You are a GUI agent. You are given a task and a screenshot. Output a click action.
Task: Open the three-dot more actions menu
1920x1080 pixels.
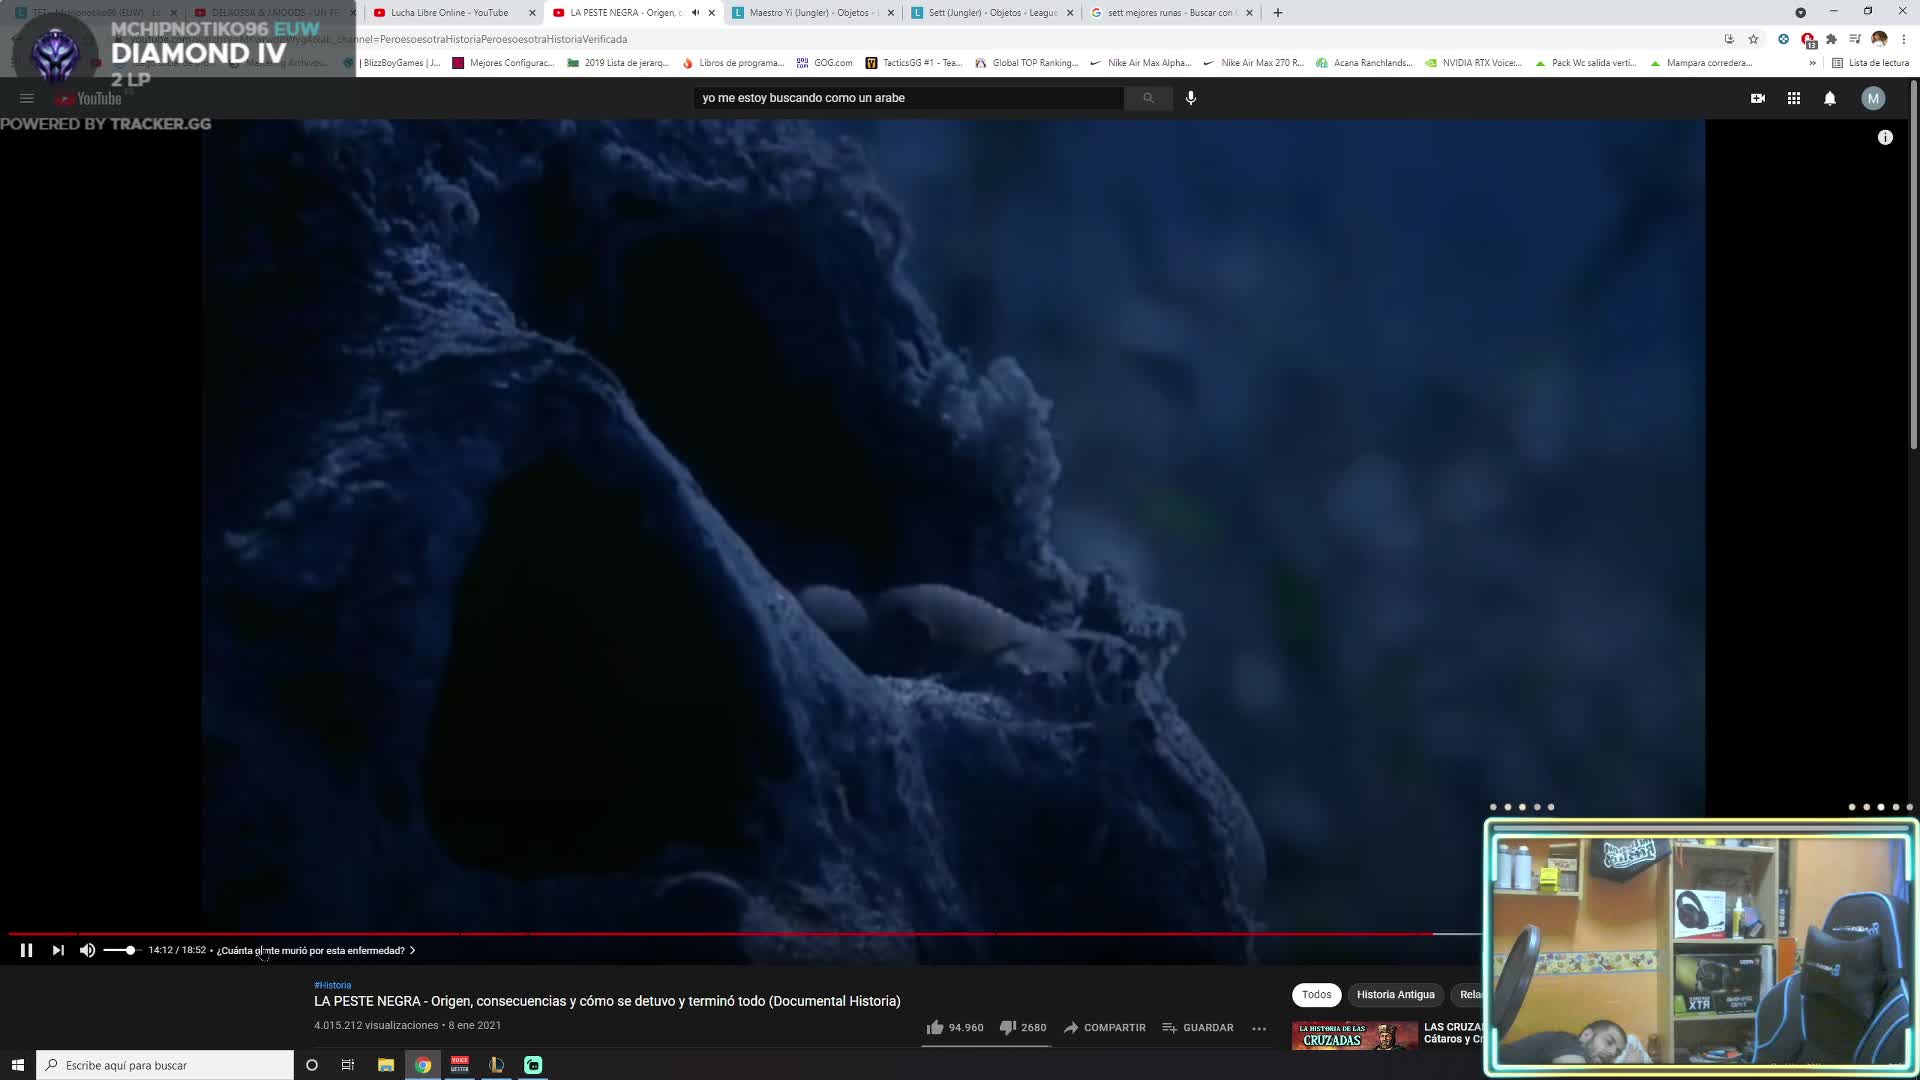click(x=1259, y=1028)
